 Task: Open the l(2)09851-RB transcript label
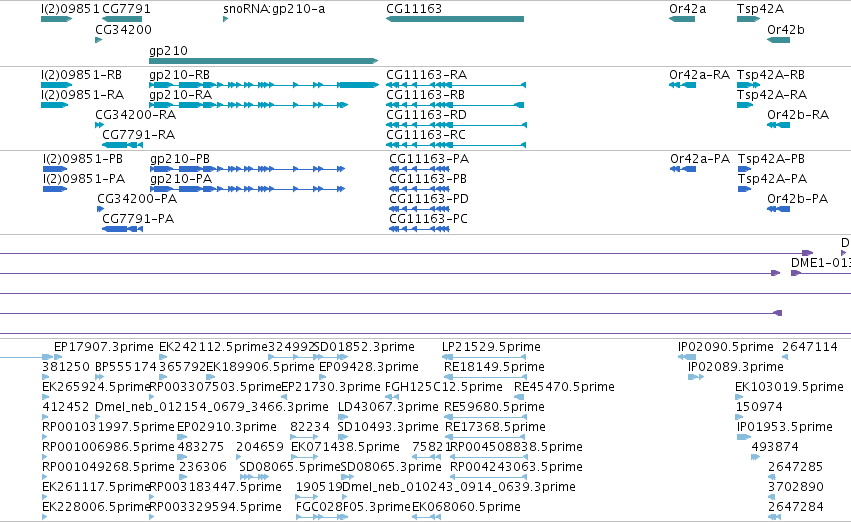coord(81,74)
